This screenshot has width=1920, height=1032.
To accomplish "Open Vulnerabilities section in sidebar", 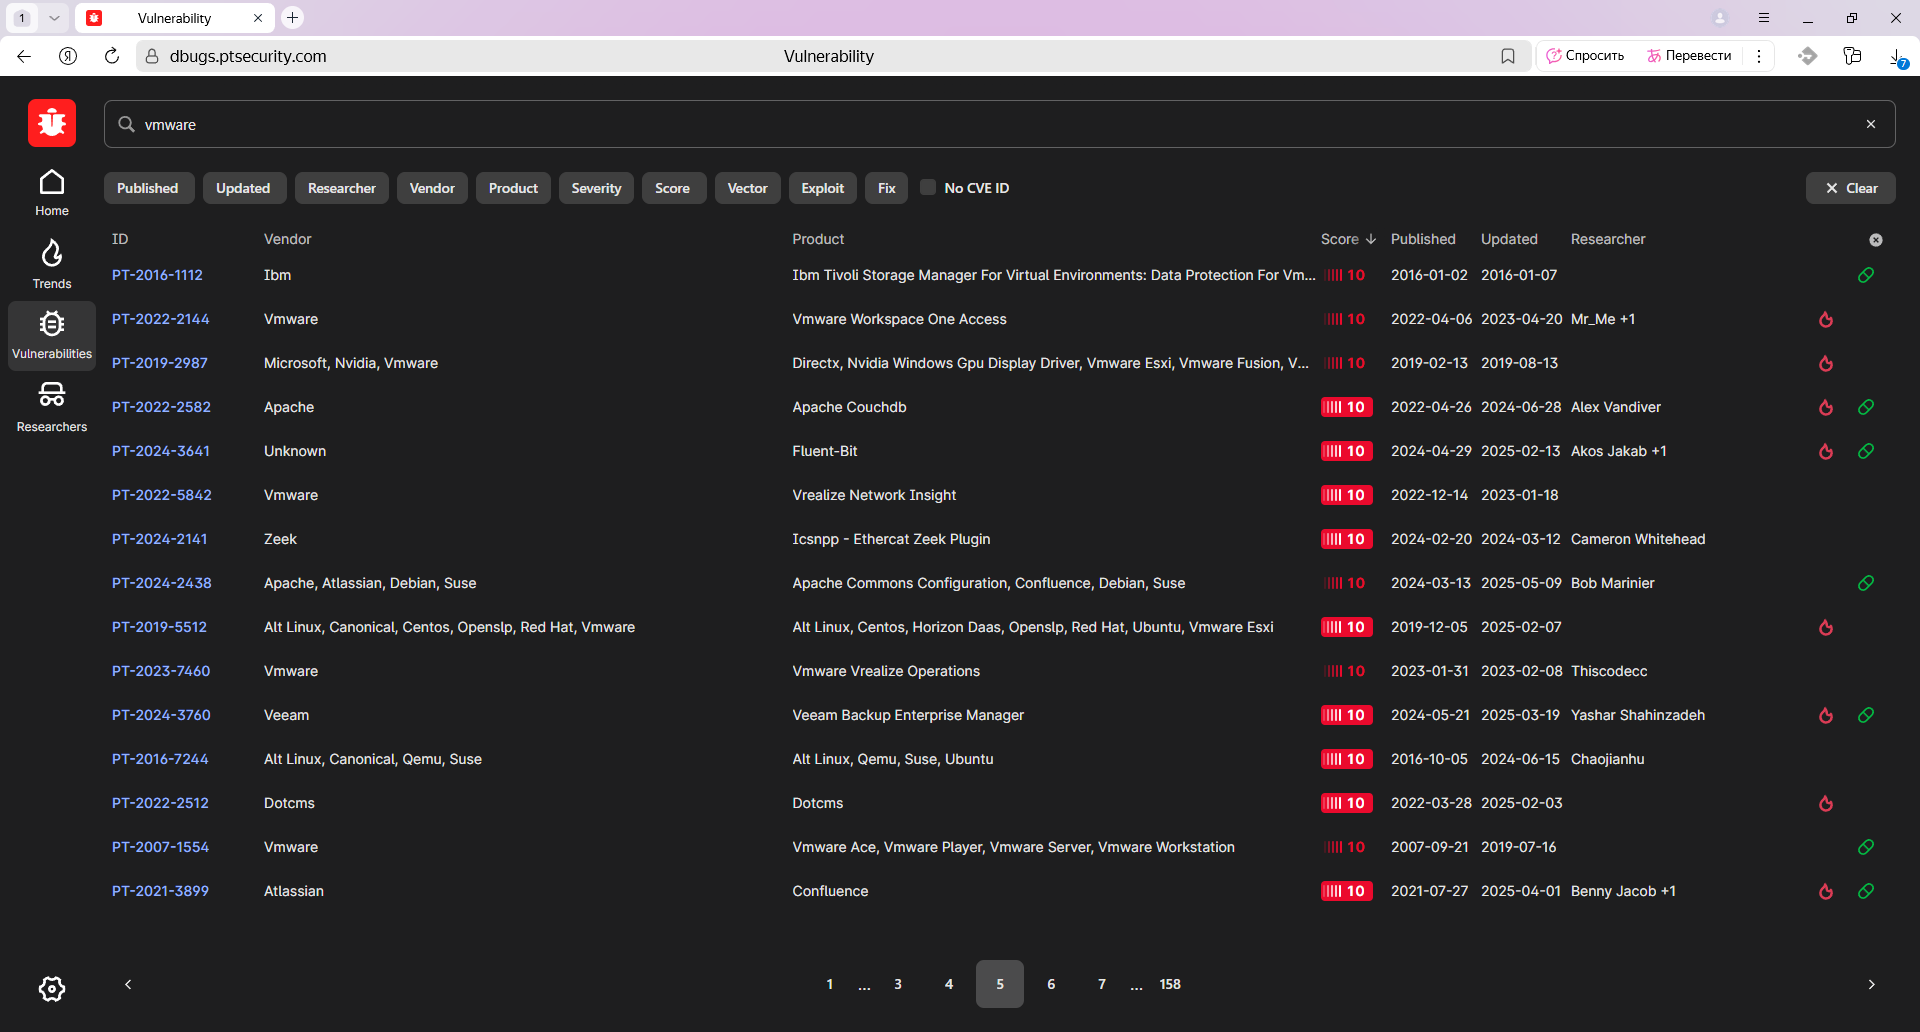I will (52, 336).
